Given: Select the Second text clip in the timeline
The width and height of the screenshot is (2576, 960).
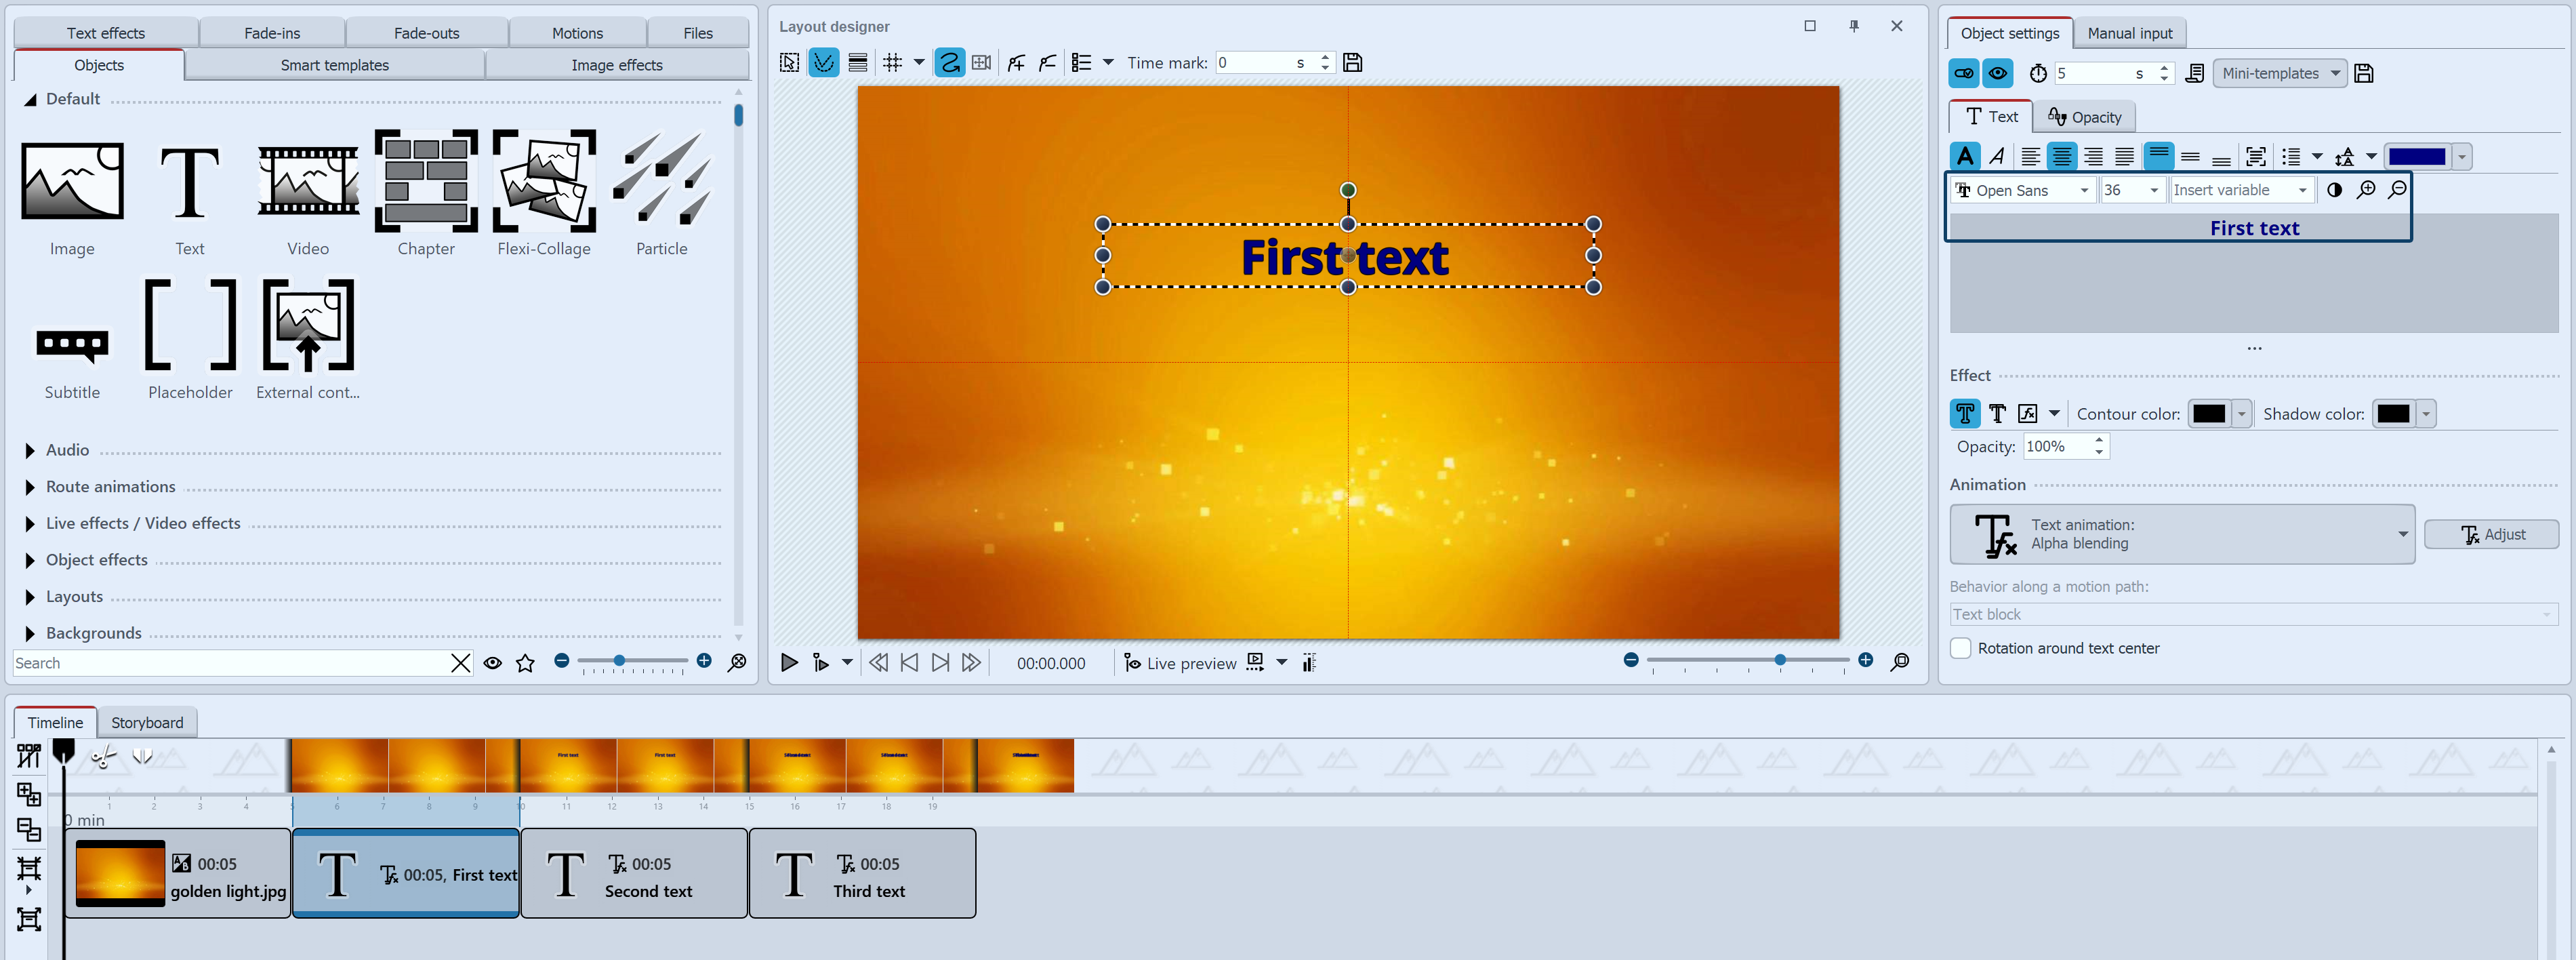Looking at the screenshot, I should (634, 873).
